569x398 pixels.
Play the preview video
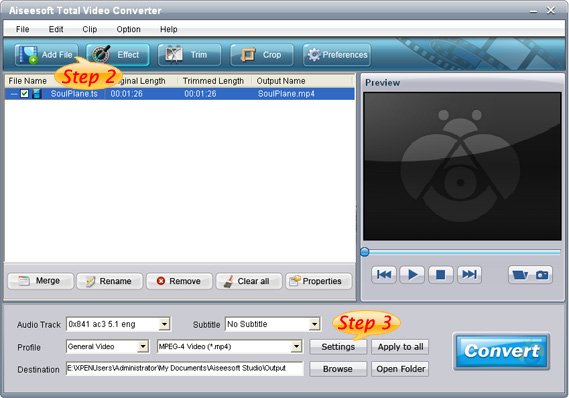(x=412, y=275)
